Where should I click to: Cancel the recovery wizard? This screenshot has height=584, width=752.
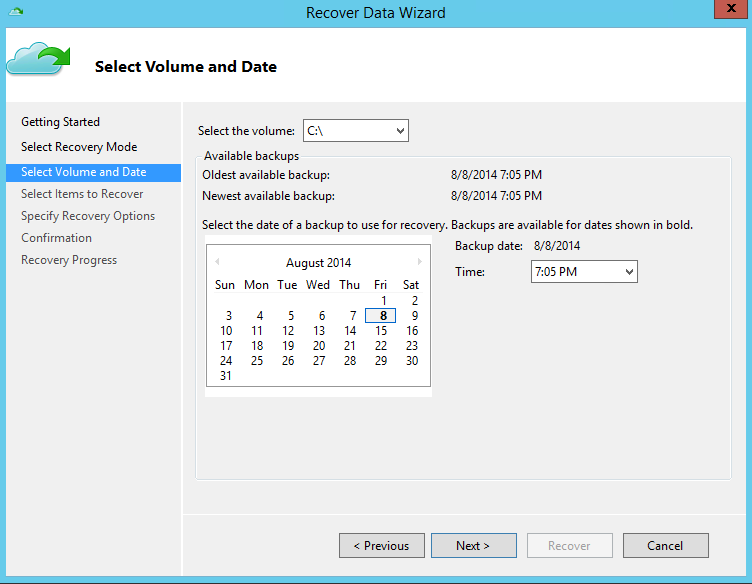click(666, 546)
